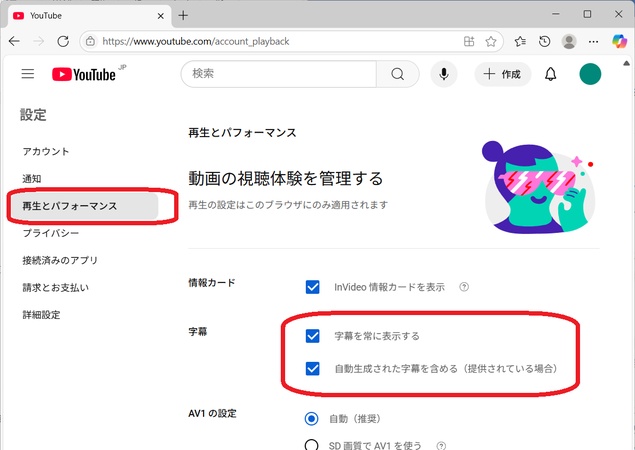Open the YouTube hamburger guide menu
The width and height of the screenshot is (635, 450).
28,74
